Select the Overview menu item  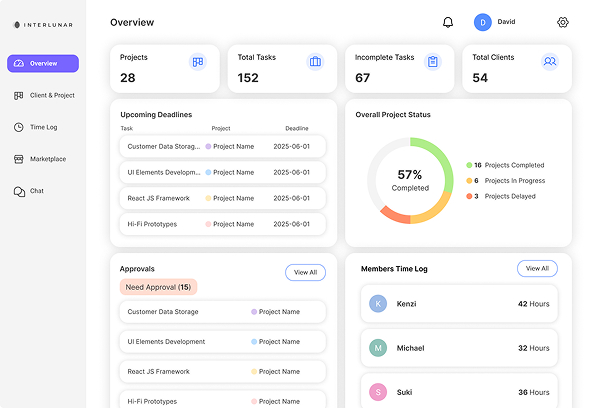pyautogui.click(x=43, y=64)
